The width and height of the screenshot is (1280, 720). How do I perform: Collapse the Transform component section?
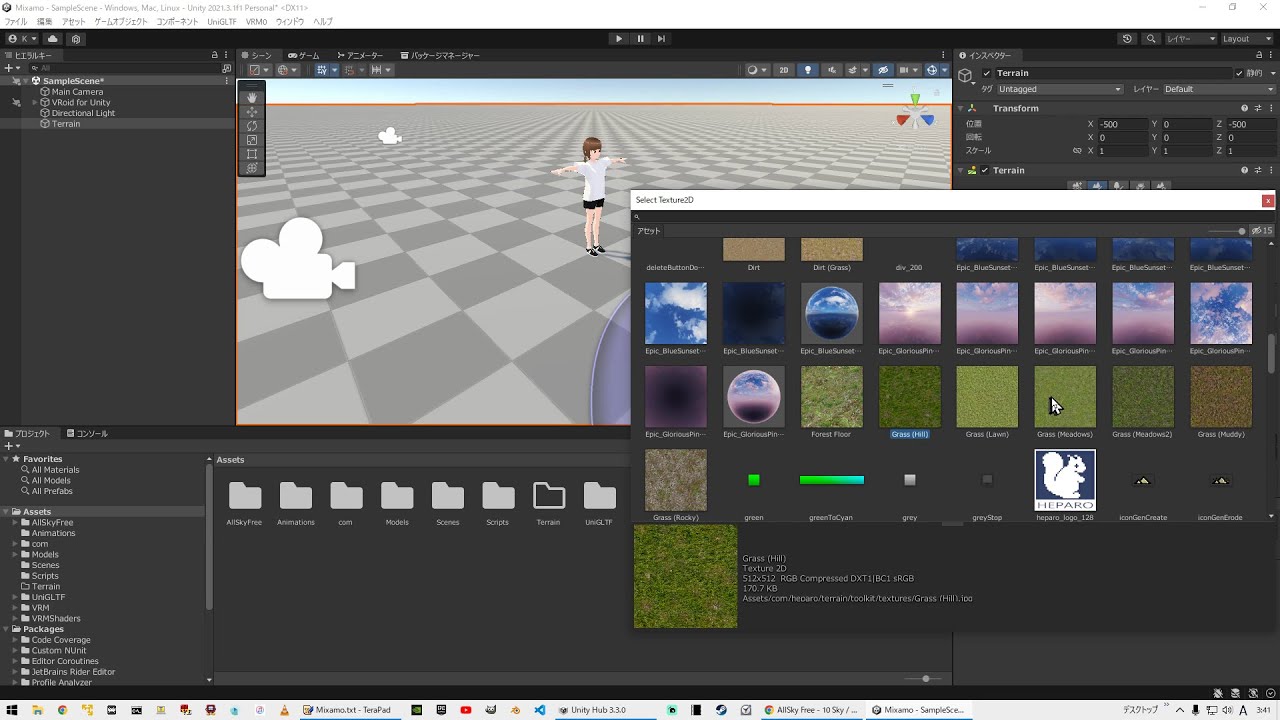[x=961, y=108]
